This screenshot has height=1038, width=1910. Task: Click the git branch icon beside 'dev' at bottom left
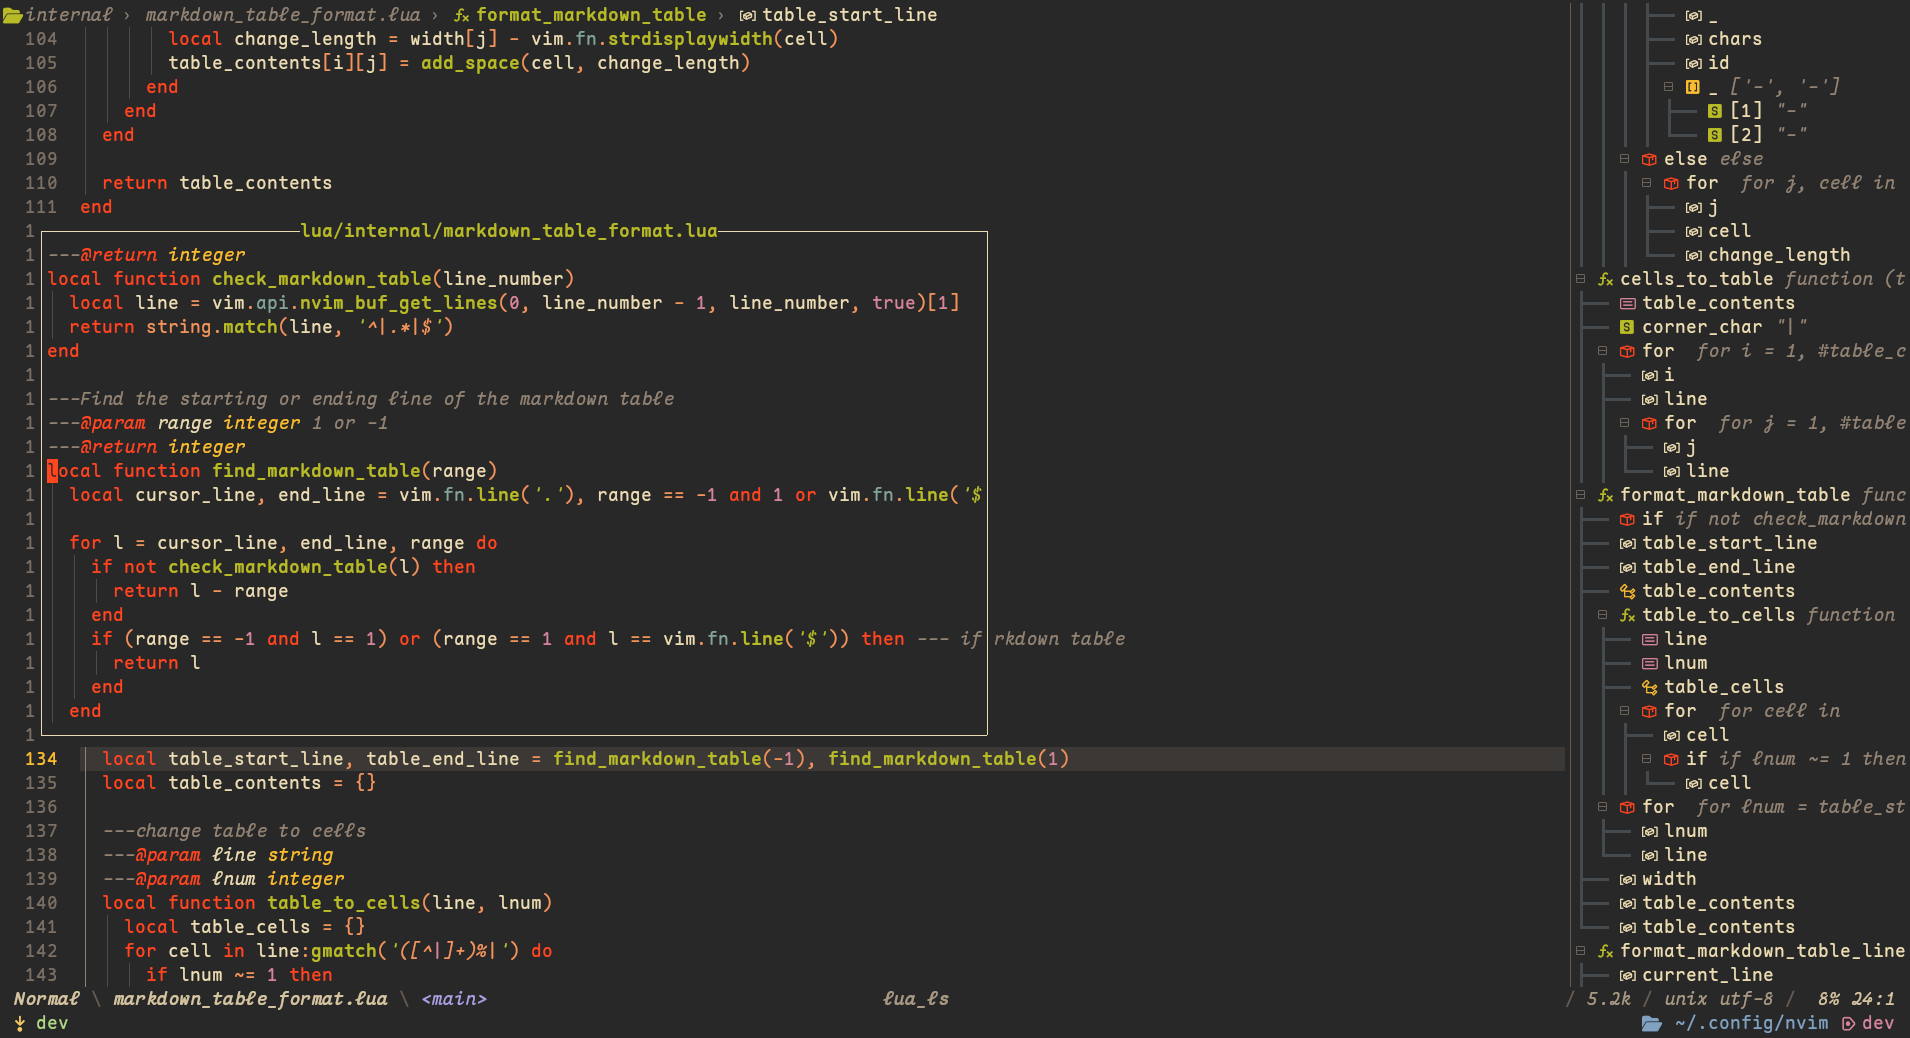click(20, 1023)
